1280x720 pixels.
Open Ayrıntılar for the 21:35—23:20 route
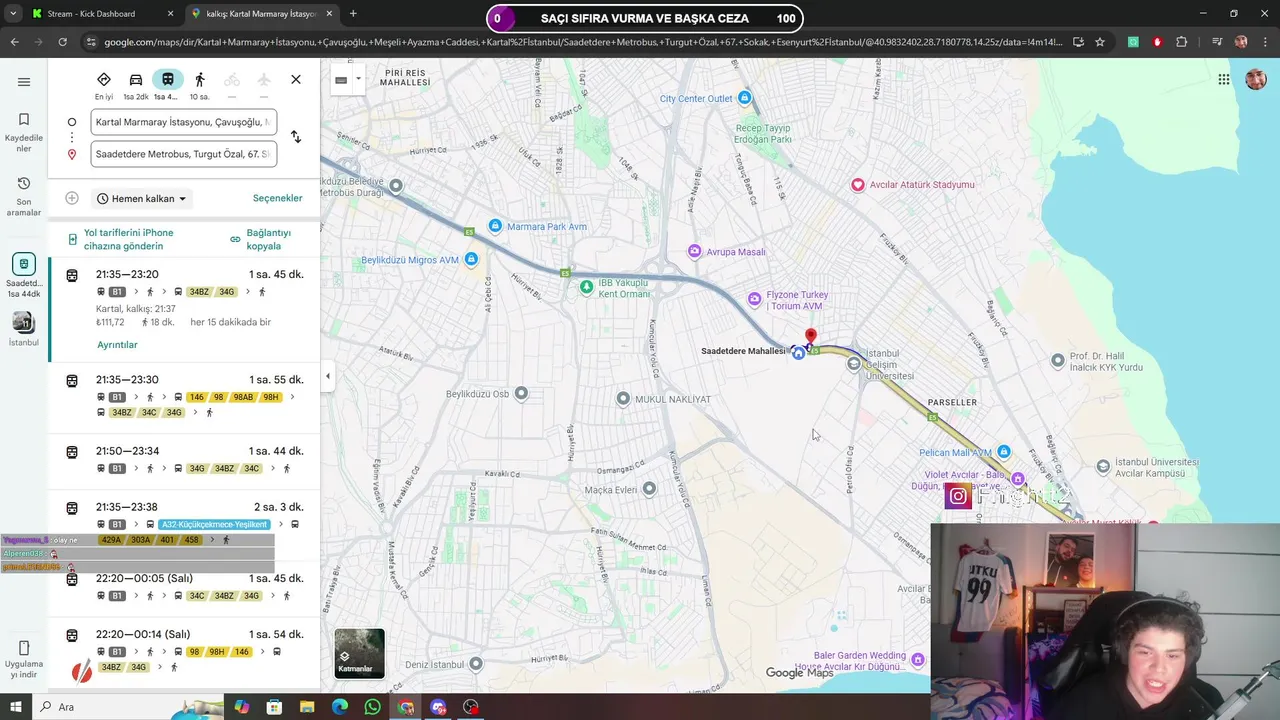coord(117,344)
